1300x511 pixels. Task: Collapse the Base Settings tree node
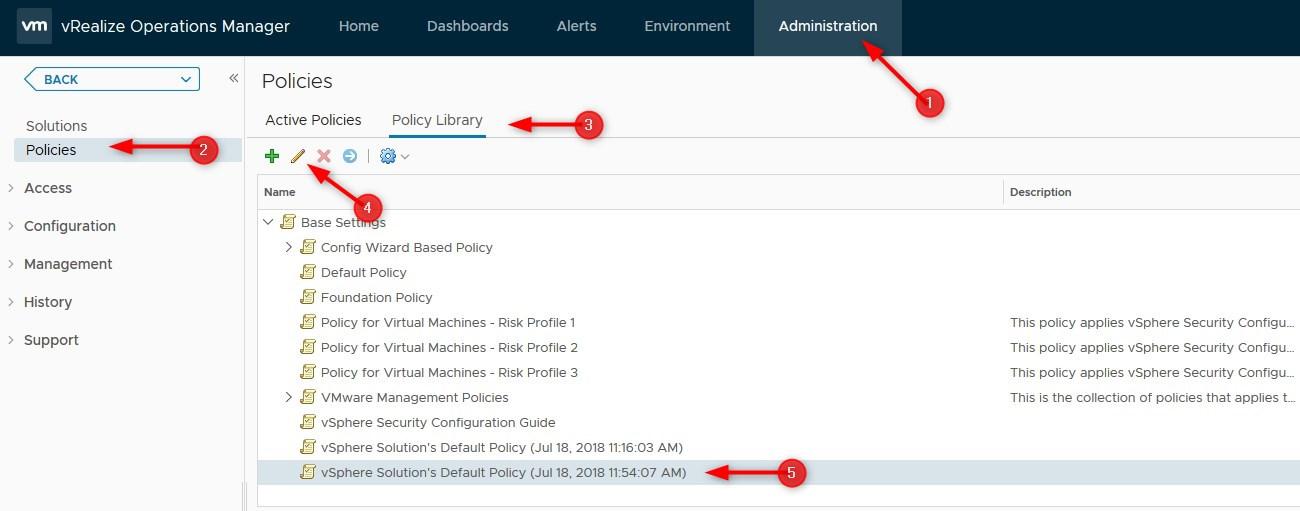click(x=268, y=222)
